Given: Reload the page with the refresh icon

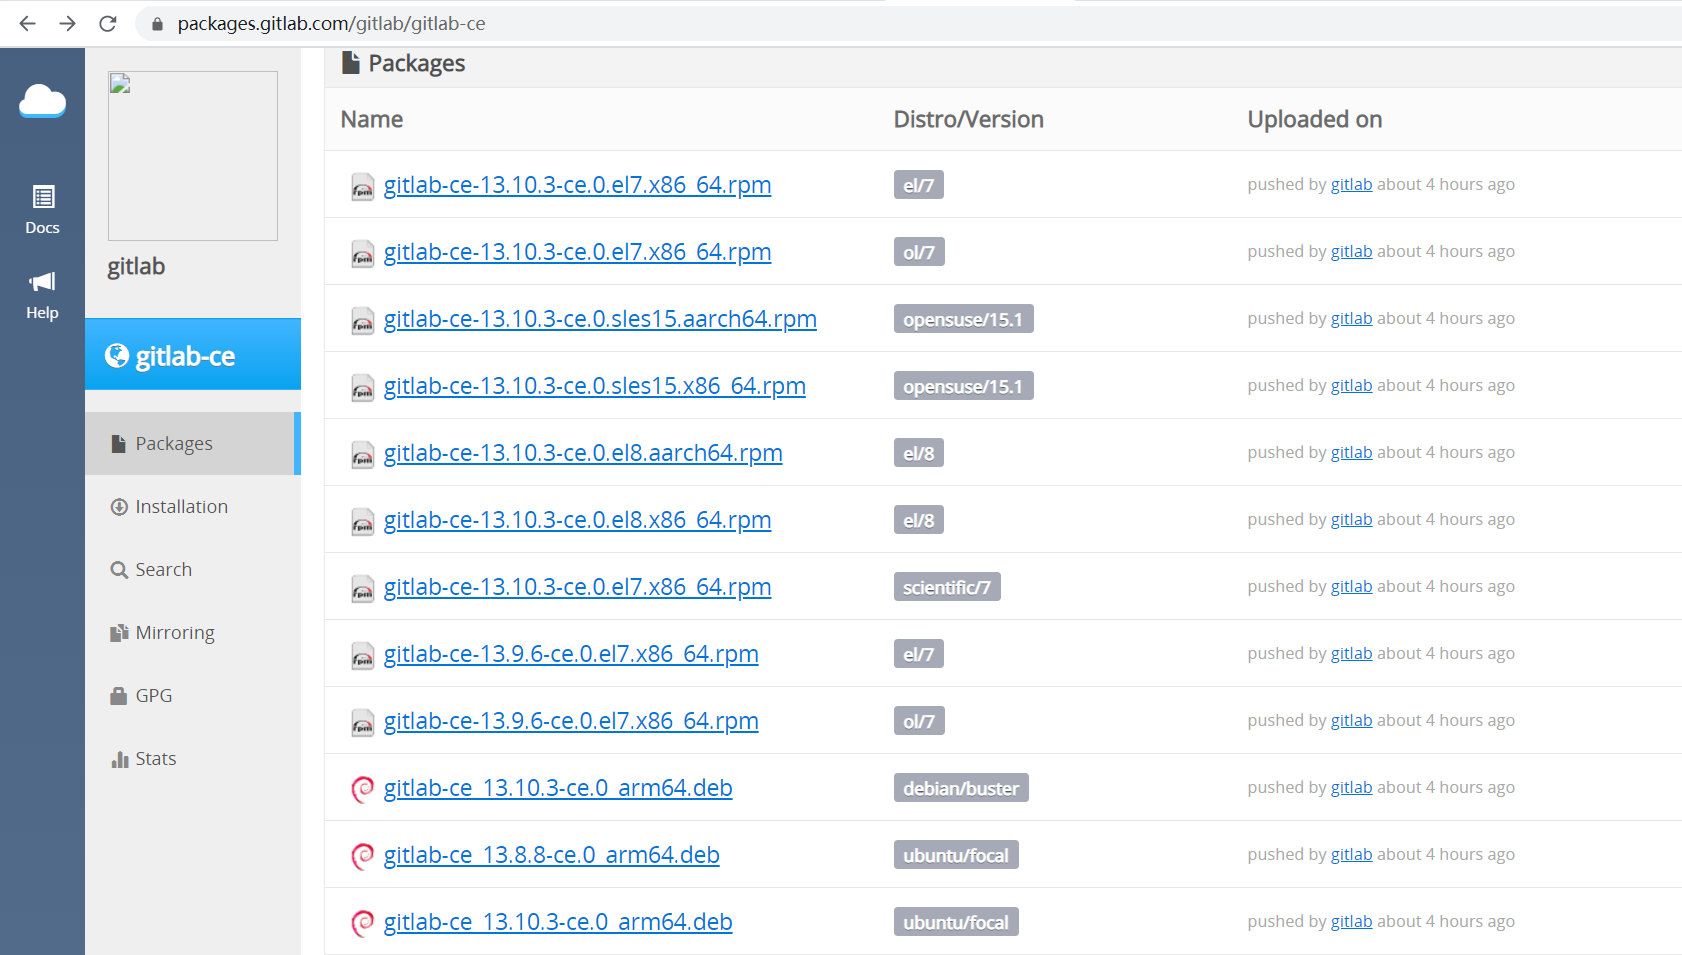Looking at the screenshot, I should (108, 23).
